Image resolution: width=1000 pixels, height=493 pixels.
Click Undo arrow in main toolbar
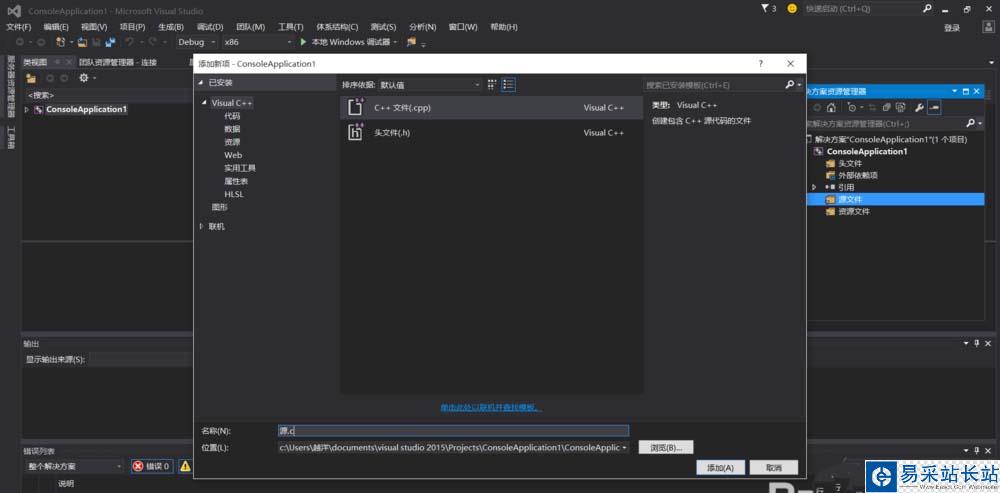[129, 42]
